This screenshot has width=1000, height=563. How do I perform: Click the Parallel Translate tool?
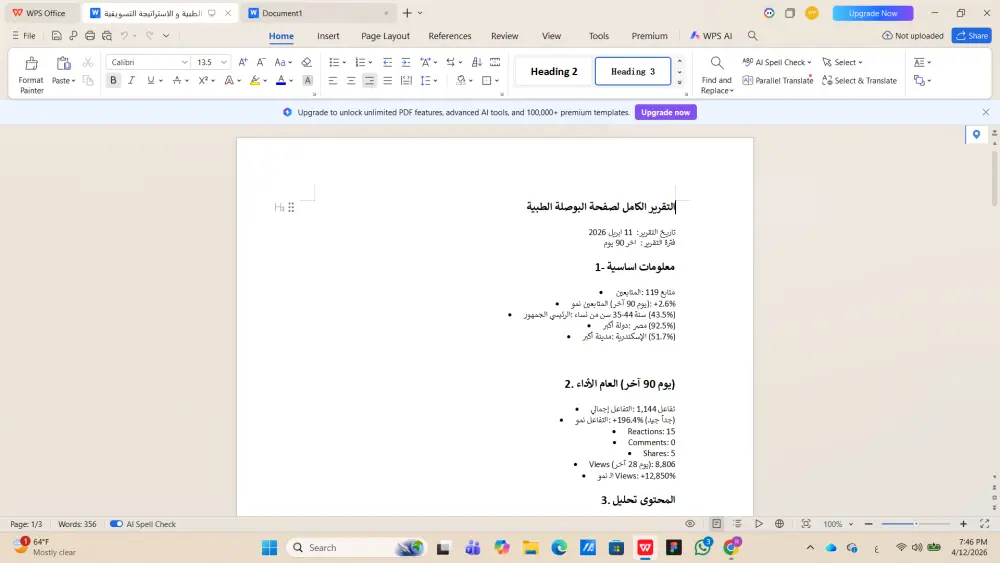pos(777,80)
